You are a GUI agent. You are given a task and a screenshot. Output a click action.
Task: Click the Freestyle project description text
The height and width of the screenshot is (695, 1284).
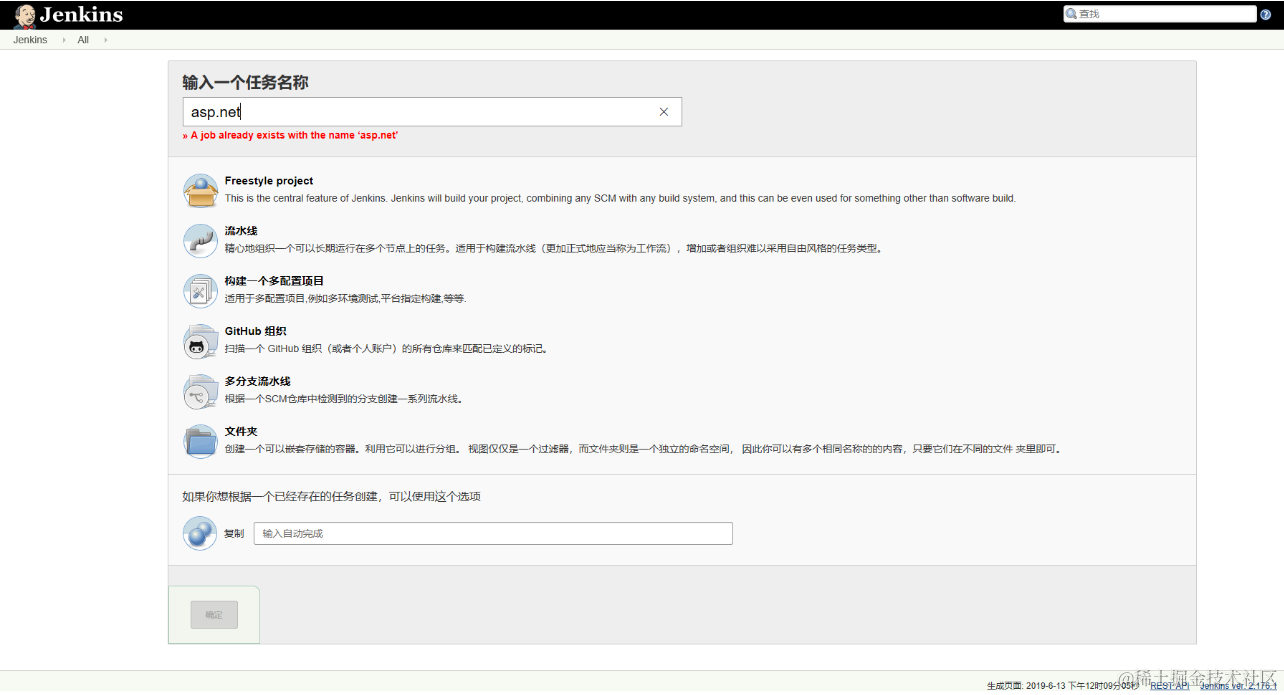(x=620, y=198)
